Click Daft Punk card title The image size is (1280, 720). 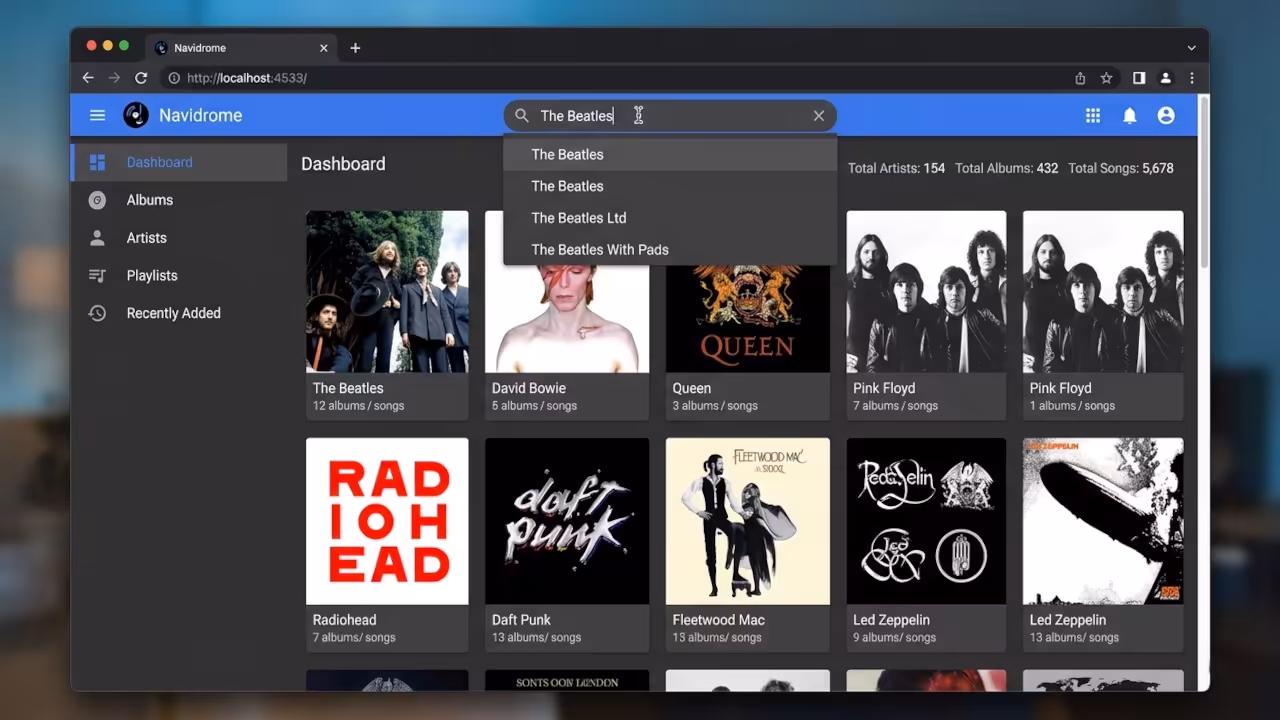coord(521,620)
